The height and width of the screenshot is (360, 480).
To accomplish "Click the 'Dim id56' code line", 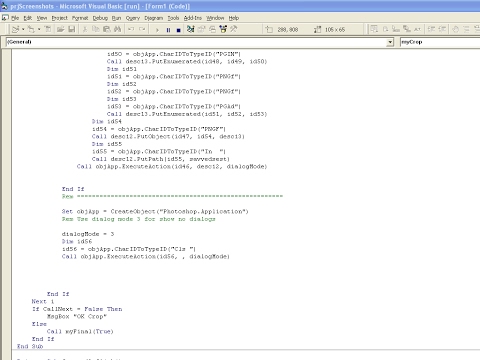I will coord(77,241).
